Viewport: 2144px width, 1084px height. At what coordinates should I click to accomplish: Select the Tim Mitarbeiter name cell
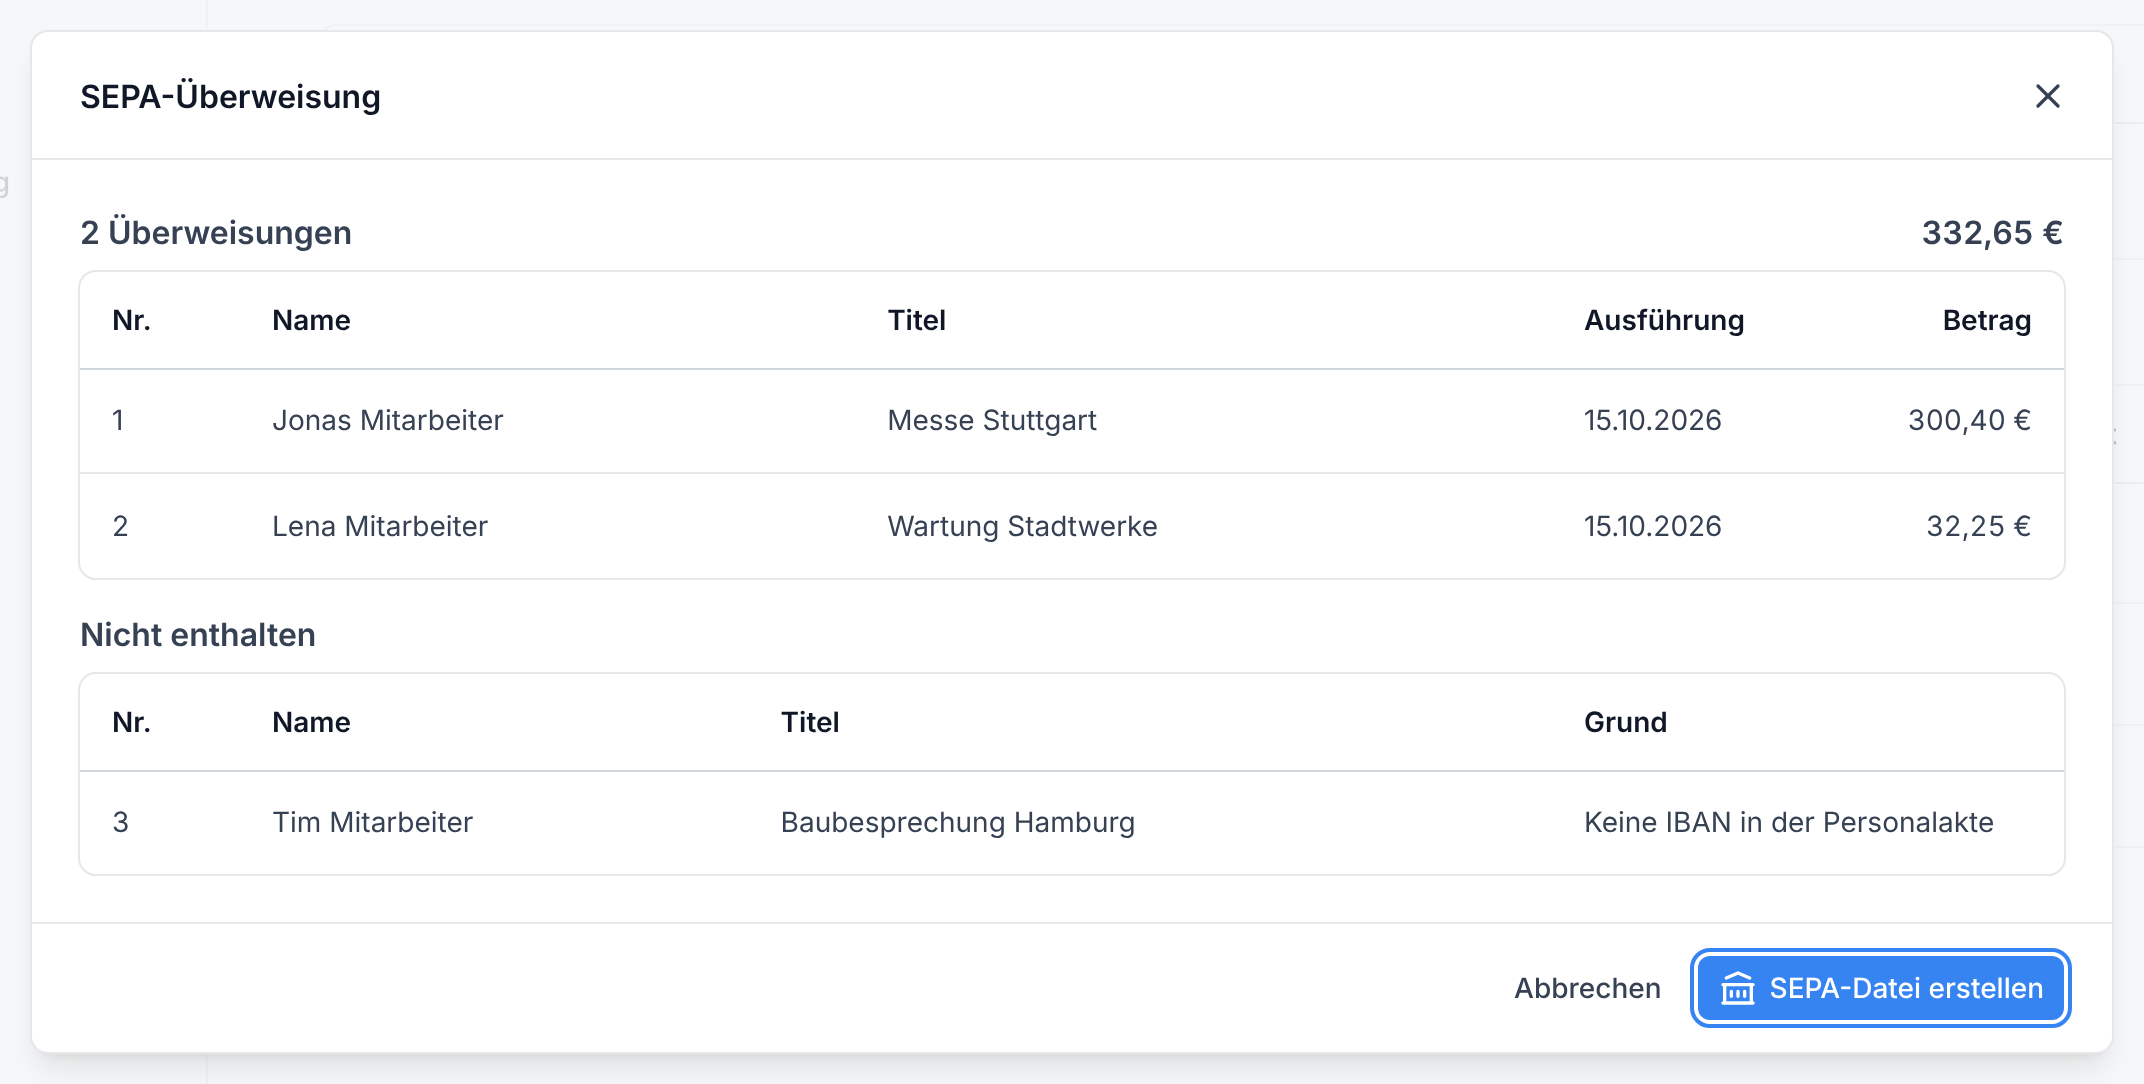[372, 822]
